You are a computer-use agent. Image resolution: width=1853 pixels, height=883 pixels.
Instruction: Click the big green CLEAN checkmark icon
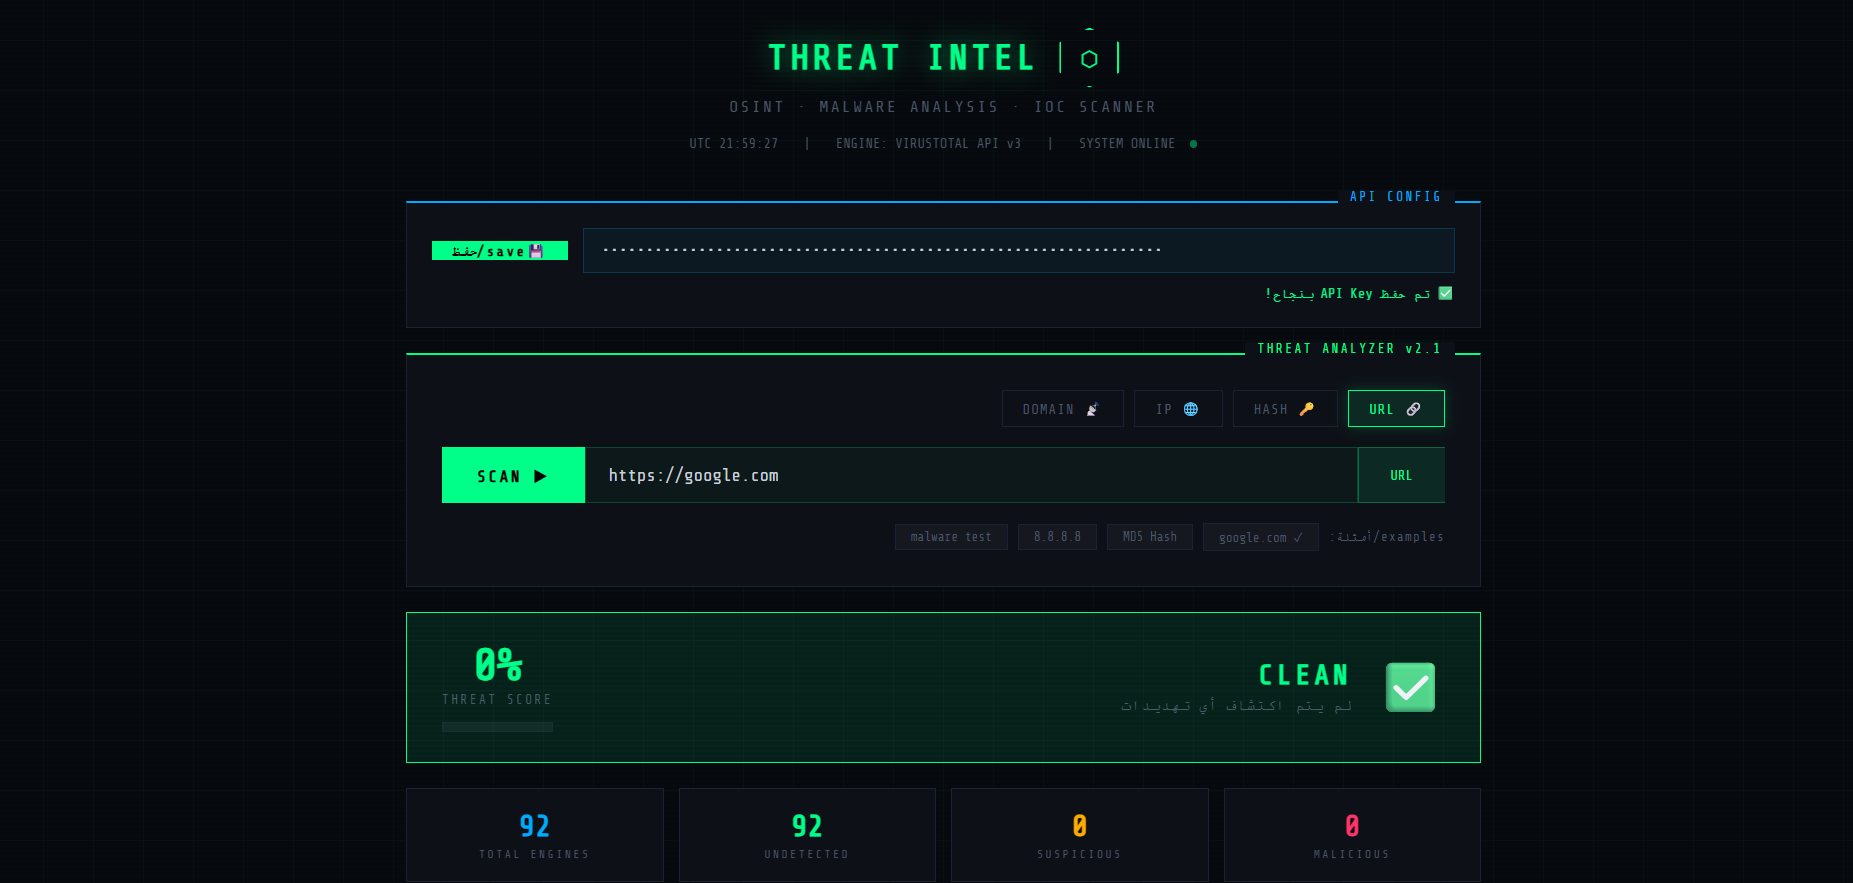(1410, 687)
